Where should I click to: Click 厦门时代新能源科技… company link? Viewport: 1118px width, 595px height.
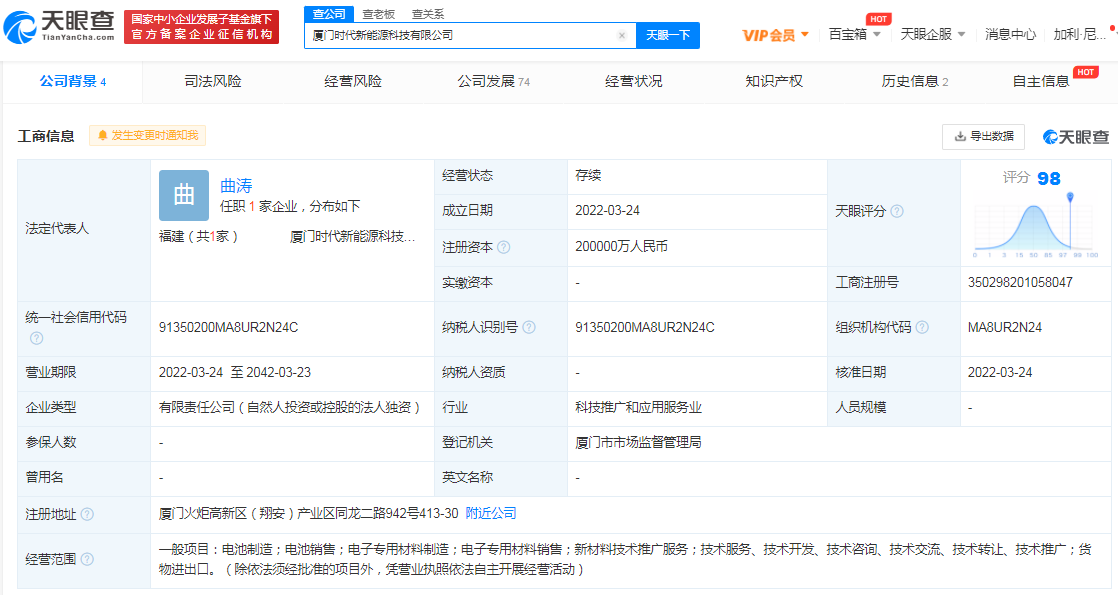tap(352, 236)
